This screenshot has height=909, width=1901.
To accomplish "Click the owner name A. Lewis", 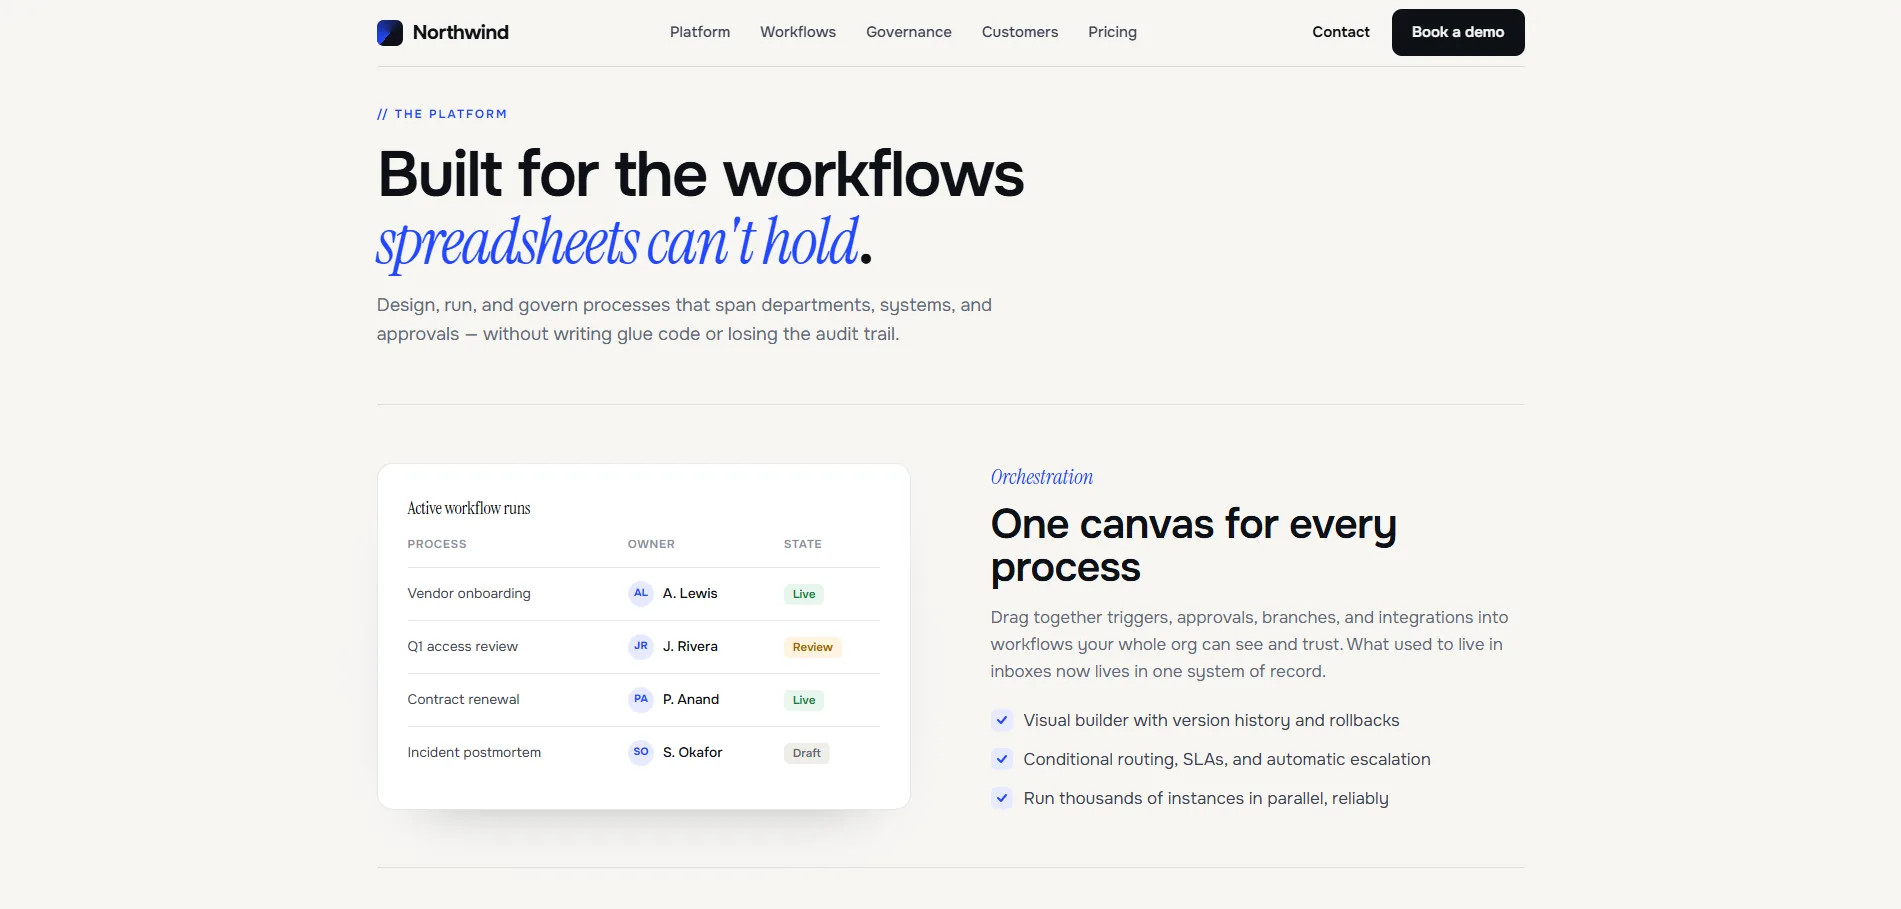I will pos(690,593).
